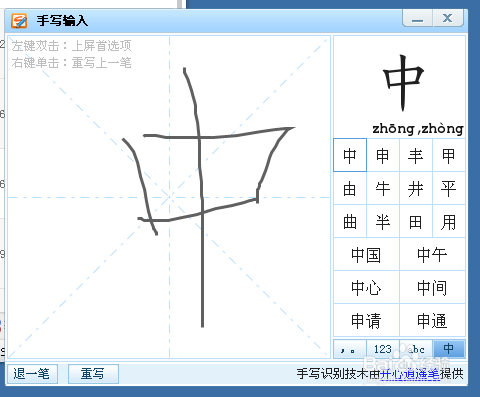Select candidate character 丰
Image resolution: width=480 pixels, height=397 pixels.
click(416, 155)
